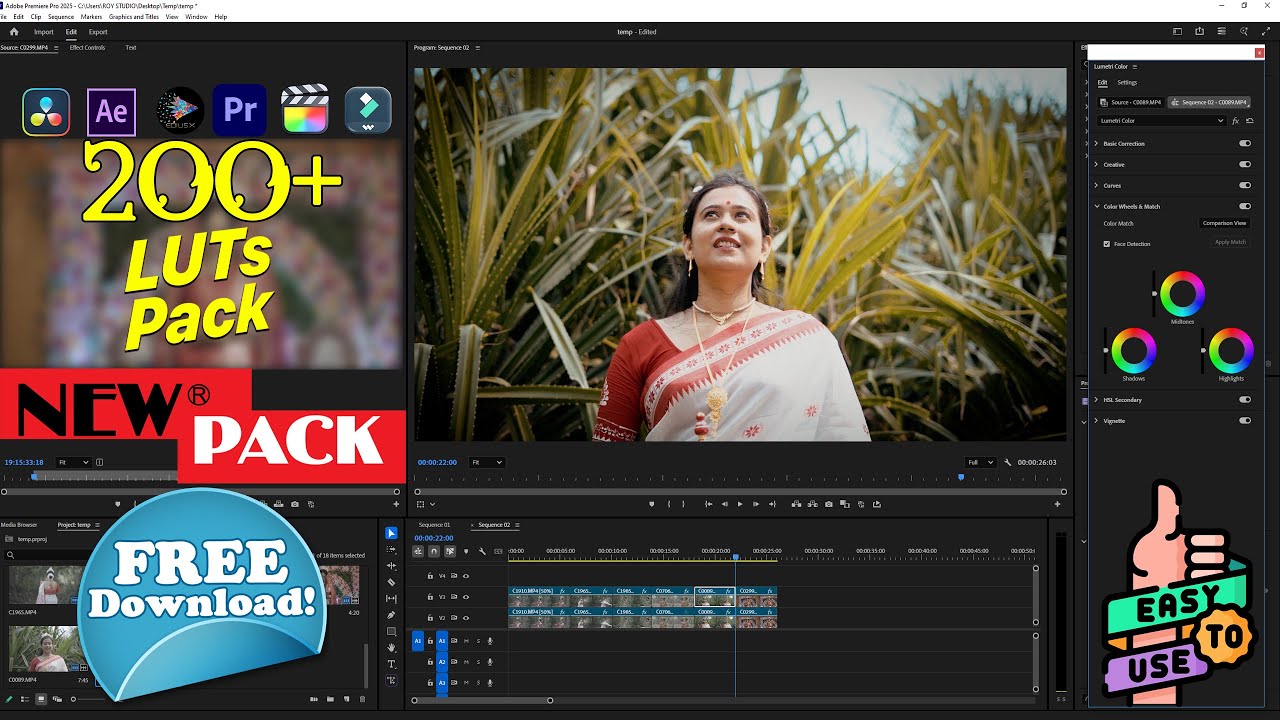The height and width of the screenshot is (720, 1280).
Task: Select the Selection tool in timeline toolbar
Action: coord(391,533)
